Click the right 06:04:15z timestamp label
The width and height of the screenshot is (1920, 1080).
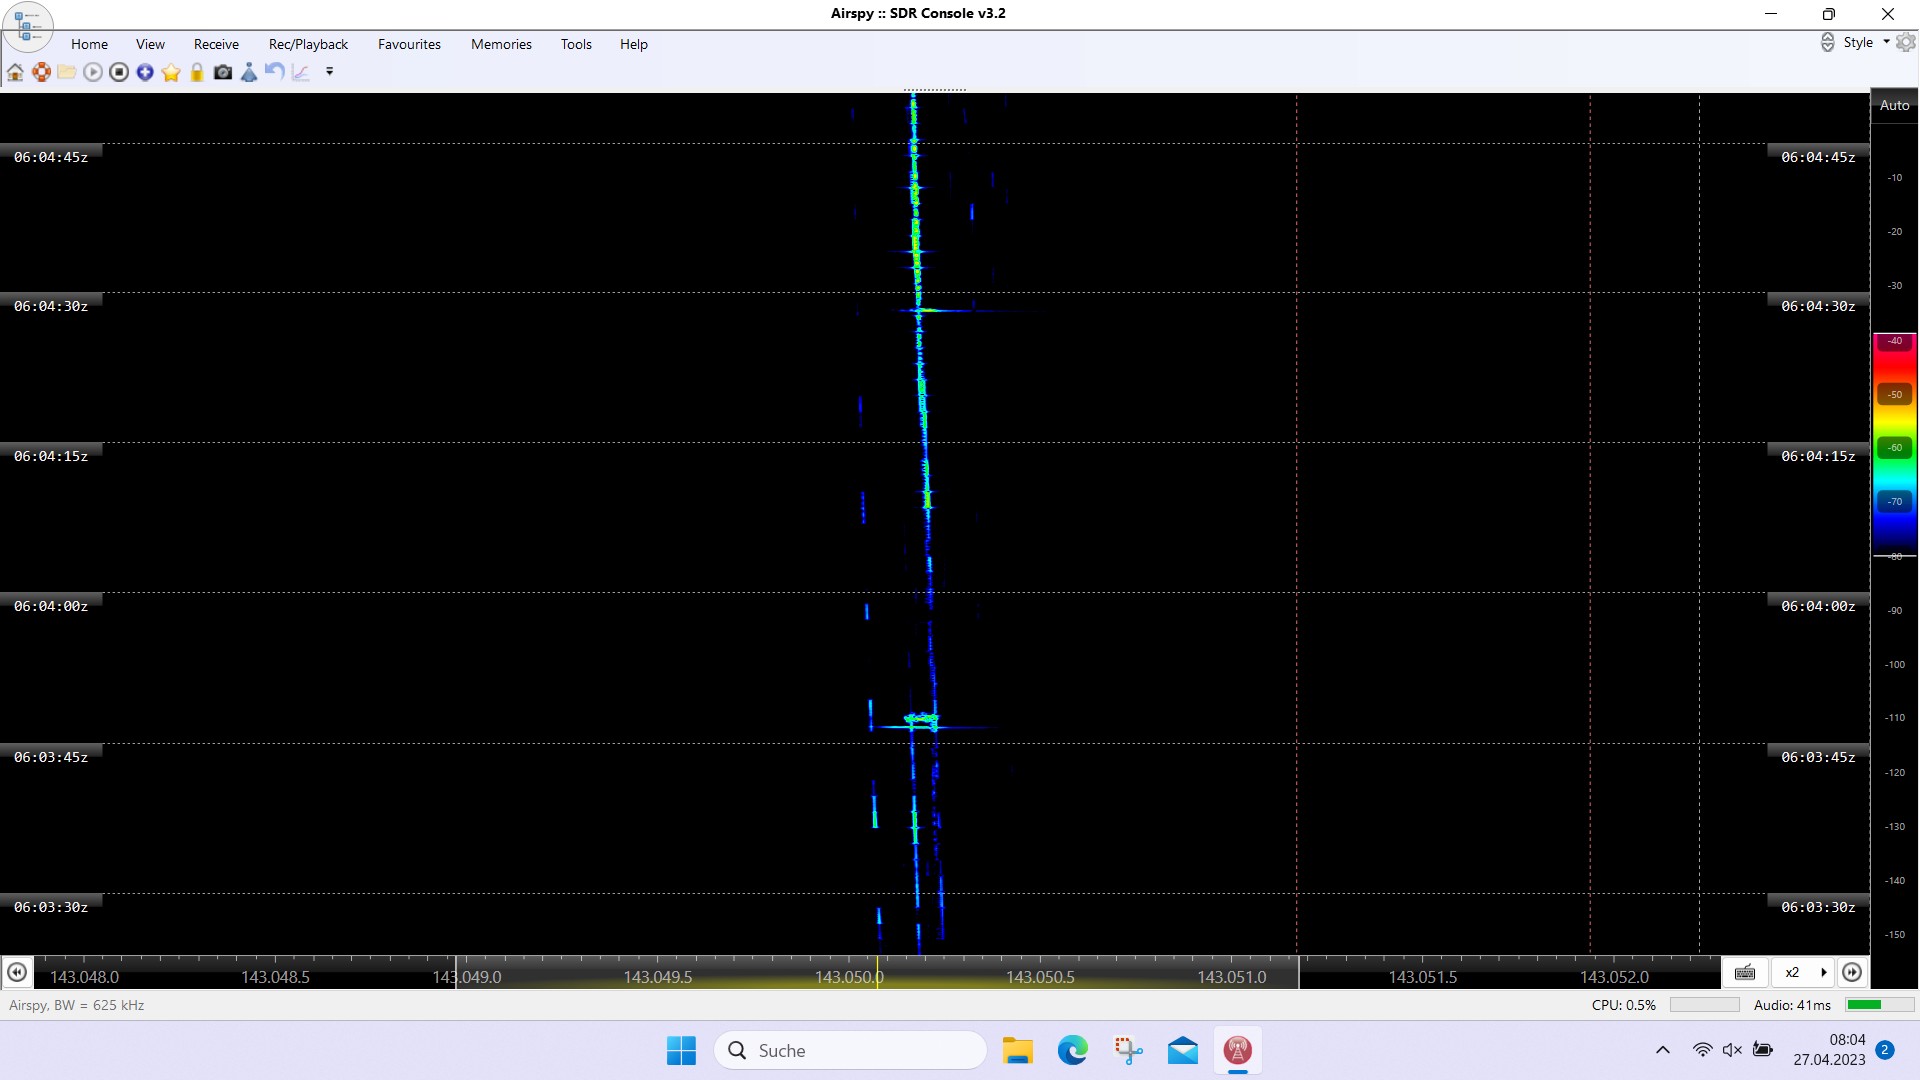coord(1818,456)
